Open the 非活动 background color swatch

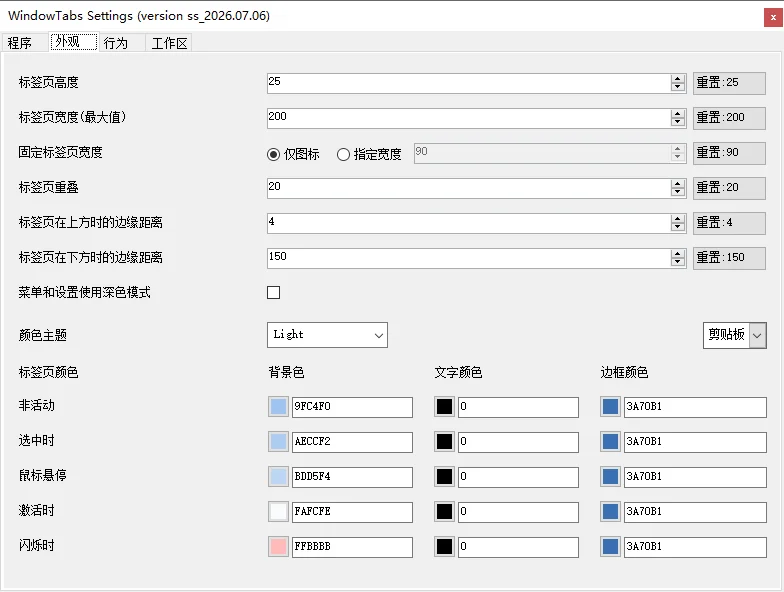coord(278,406)
